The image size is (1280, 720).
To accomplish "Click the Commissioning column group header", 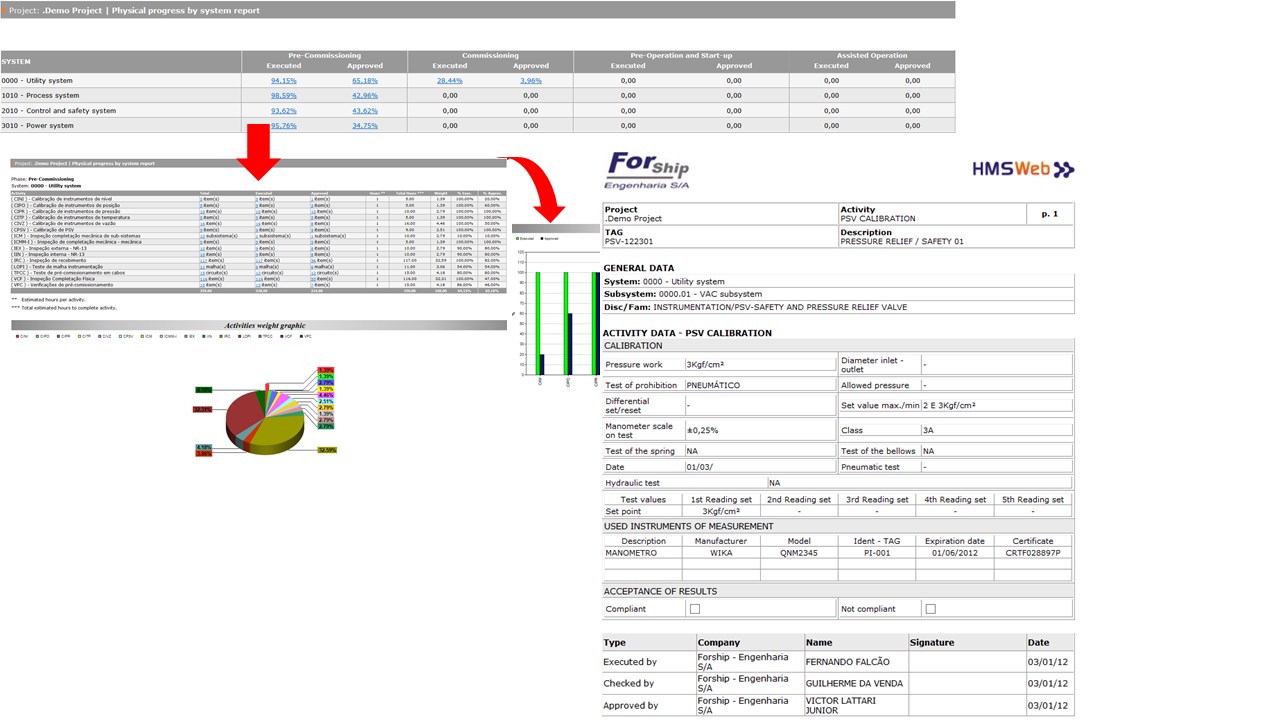I will point(490,55).
